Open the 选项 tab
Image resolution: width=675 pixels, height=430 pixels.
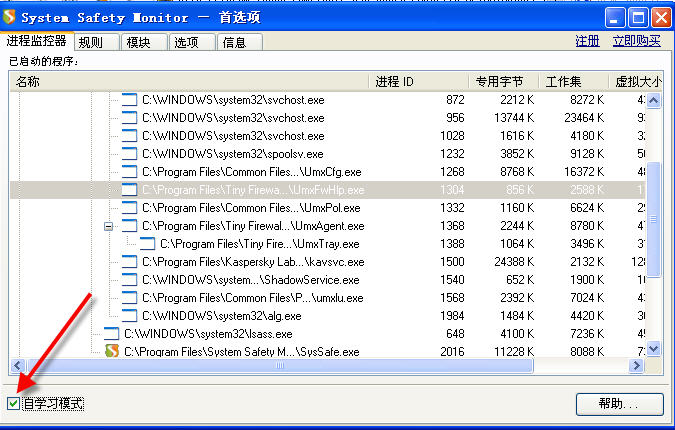[x=192, y=42]
